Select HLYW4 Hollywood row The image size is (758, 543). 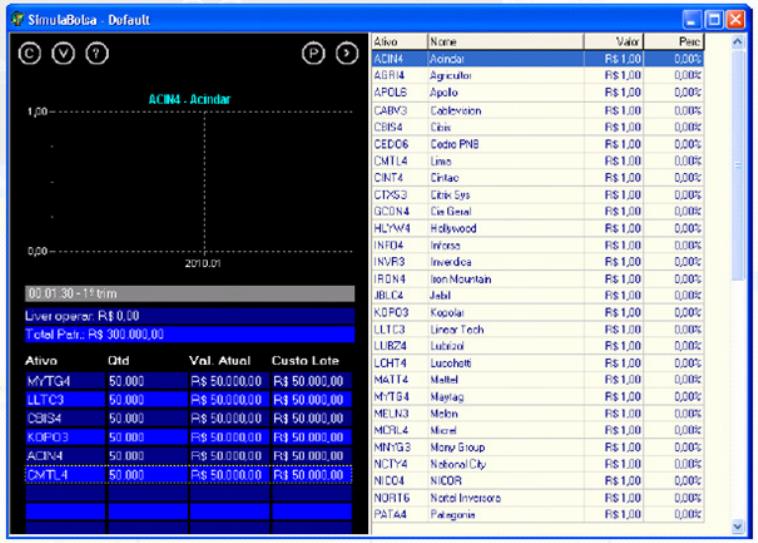click(x=538, y=228)
